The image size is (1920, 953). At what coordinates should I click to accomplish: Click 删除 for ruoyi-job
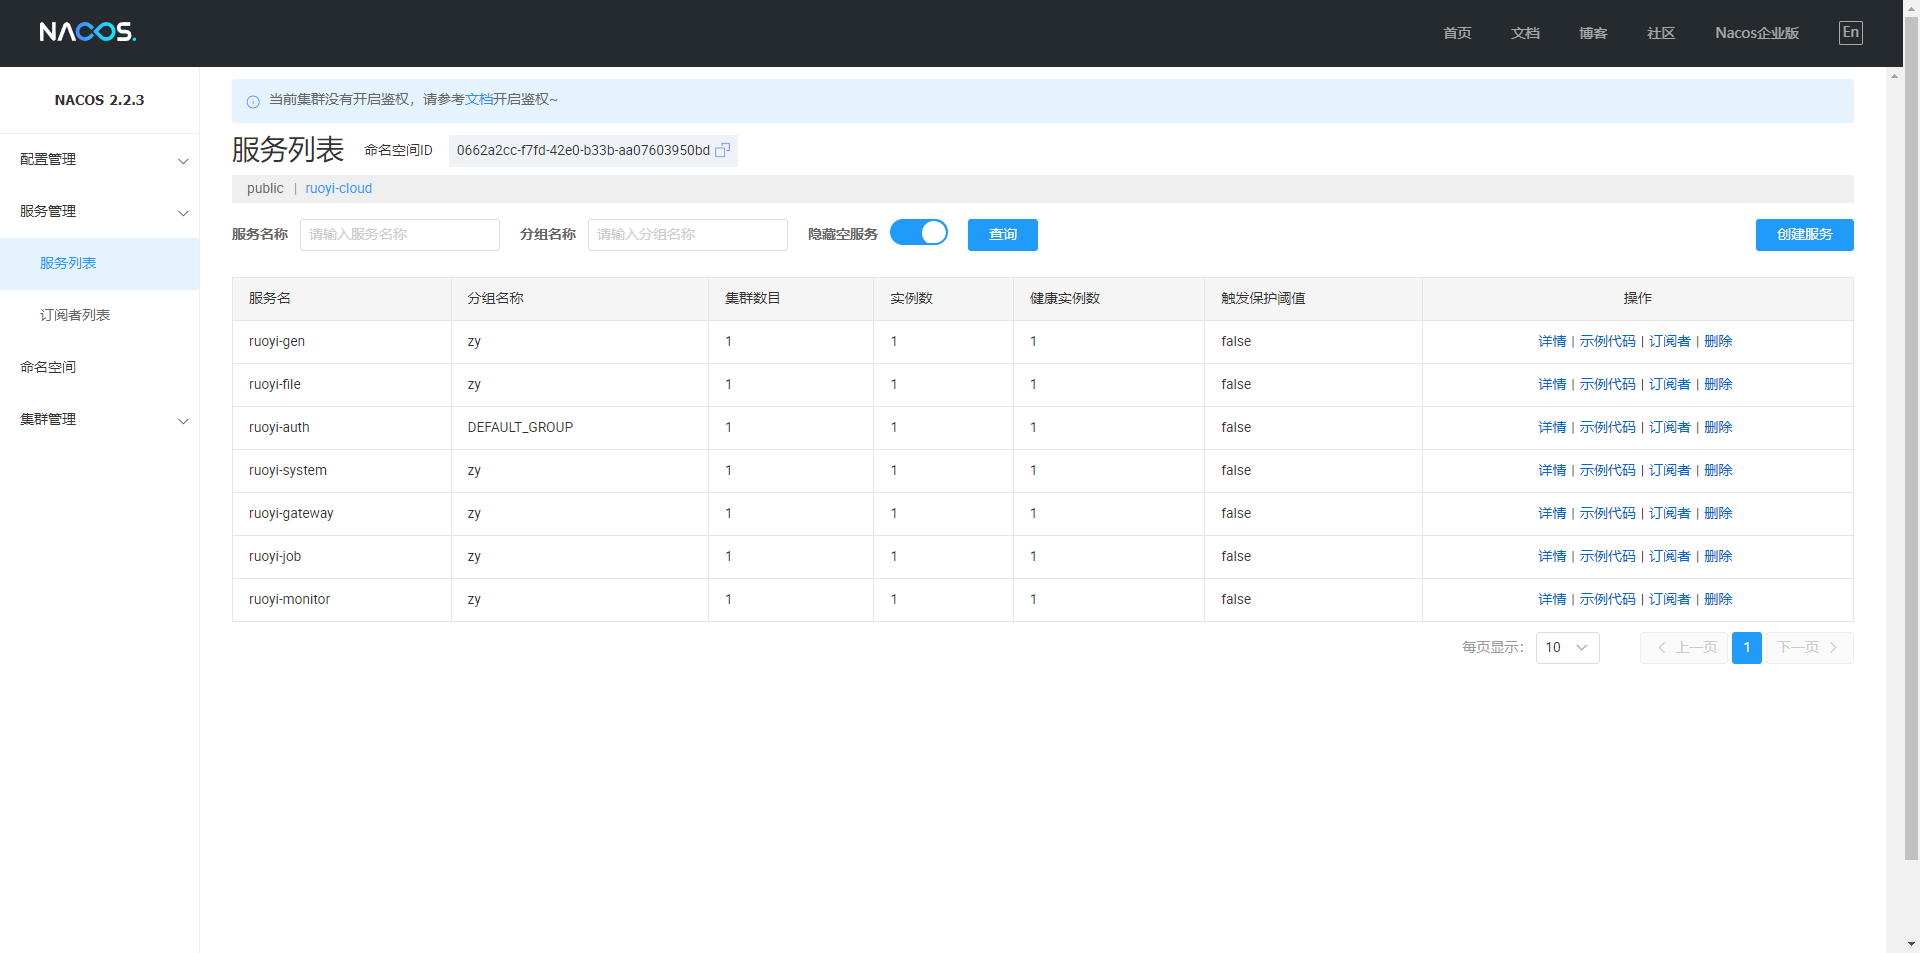1718,557
